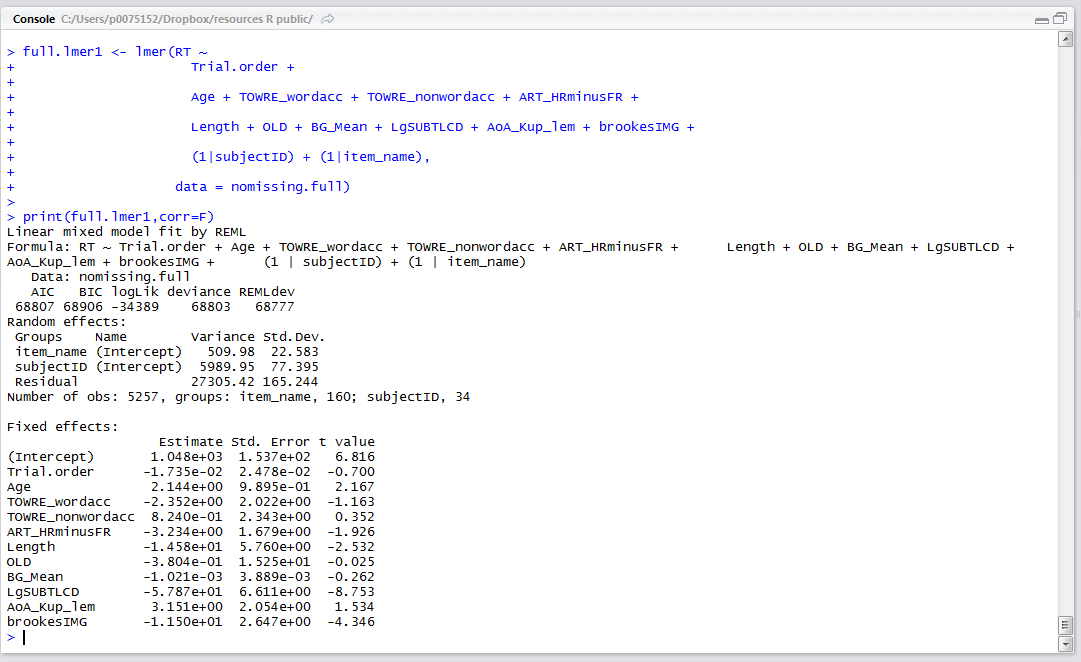Select the Console tab
Image resolution: width=1081 pixels, height=662 pixels.
click(34, 19)
